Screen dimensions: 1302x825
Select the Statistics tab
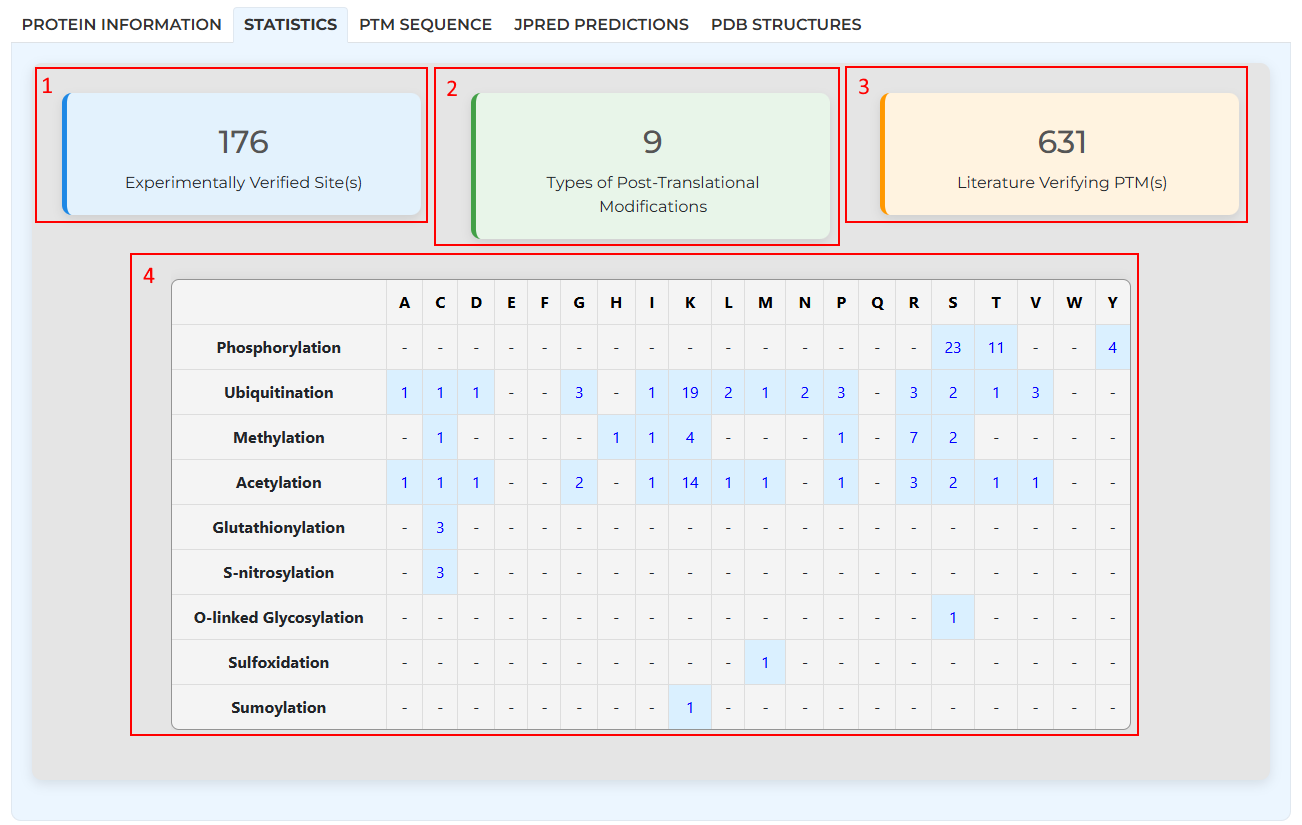click(290, 24)
